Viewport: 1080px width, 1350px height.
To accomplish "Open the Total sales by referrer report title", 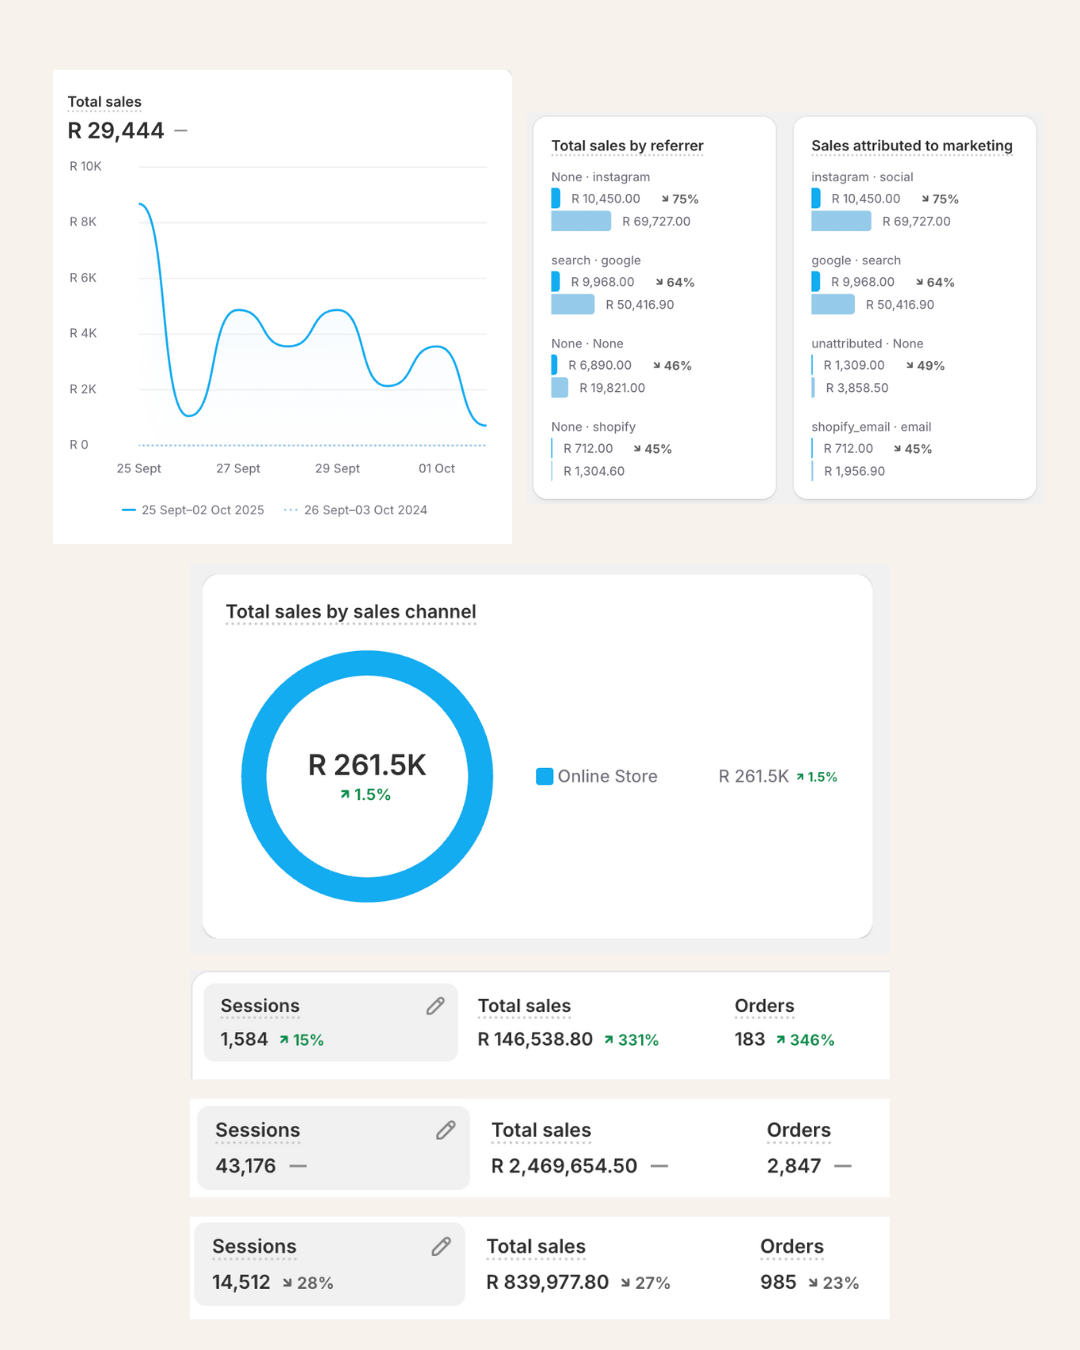I will click(x=627, y=146).
